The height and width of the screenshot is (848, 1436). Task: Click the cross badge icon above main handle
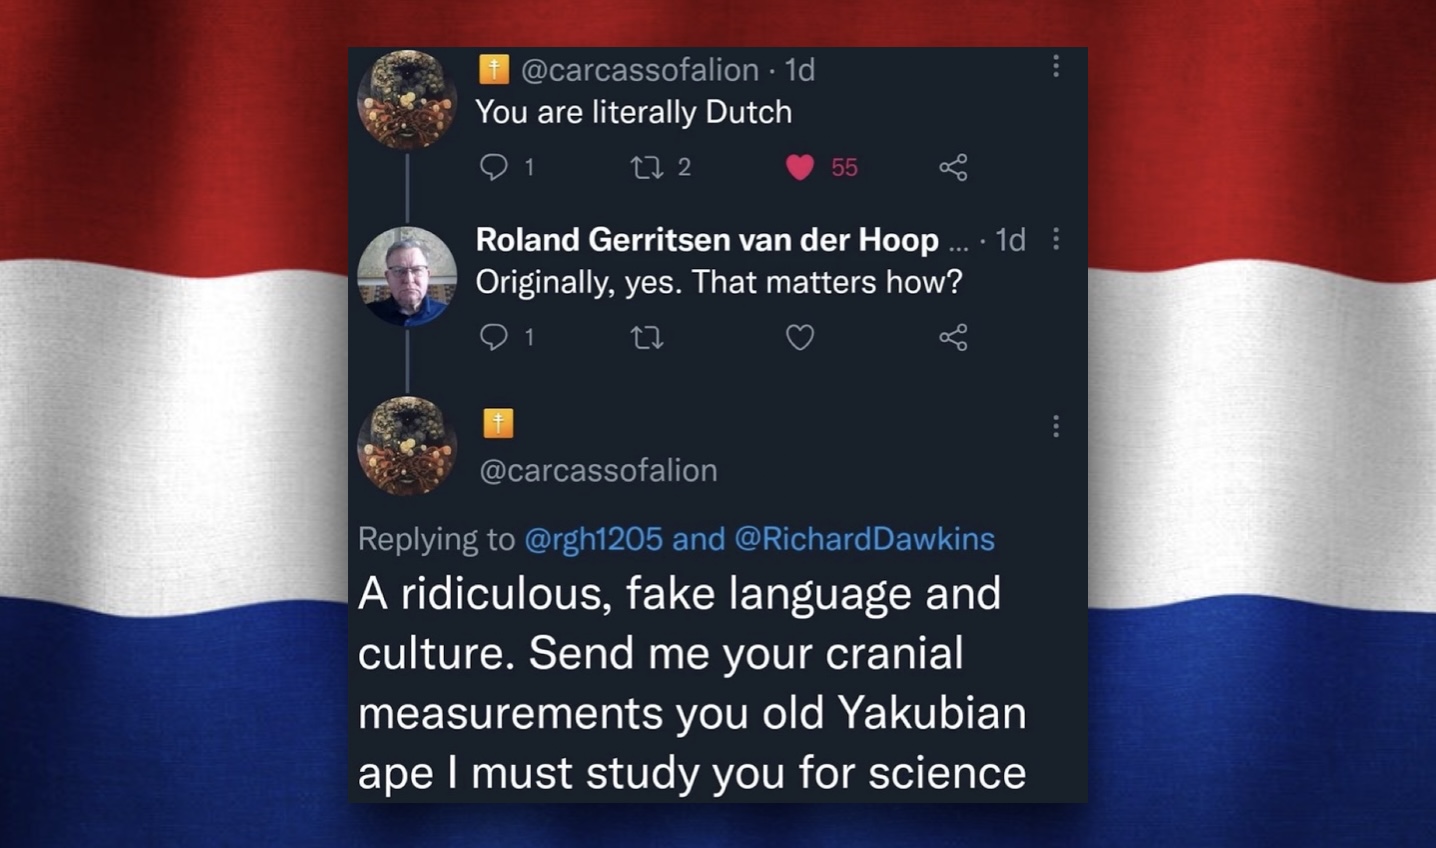(498, 423)
